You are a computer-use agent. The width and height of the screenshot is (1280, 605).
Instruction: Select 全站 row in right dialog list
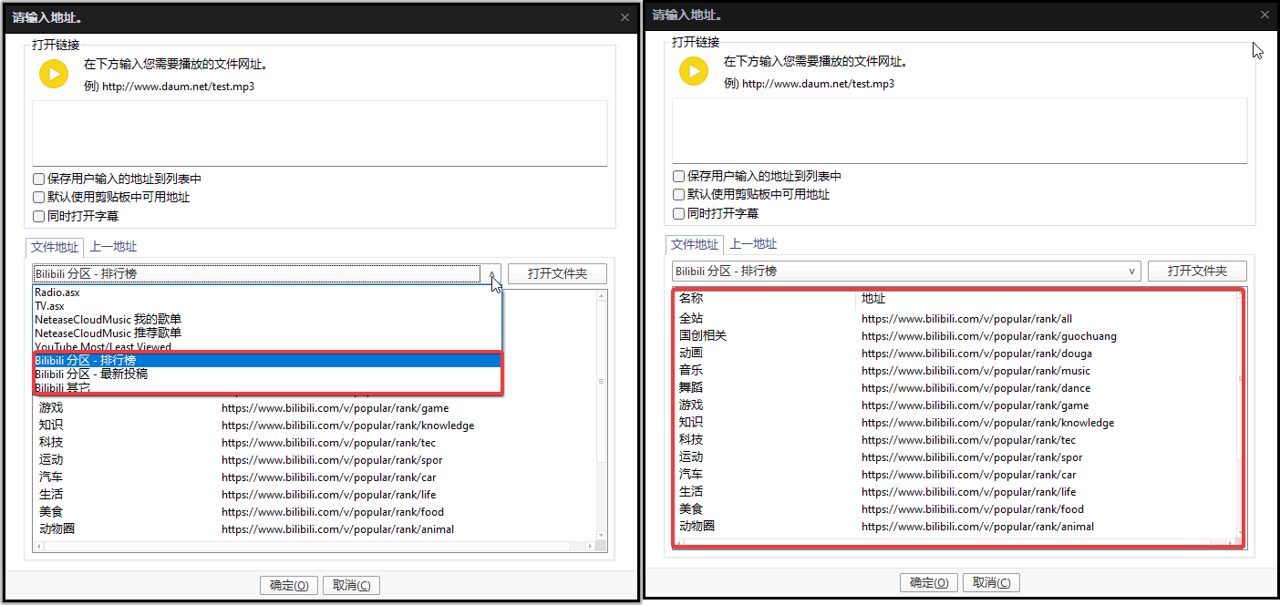point(956,318)
